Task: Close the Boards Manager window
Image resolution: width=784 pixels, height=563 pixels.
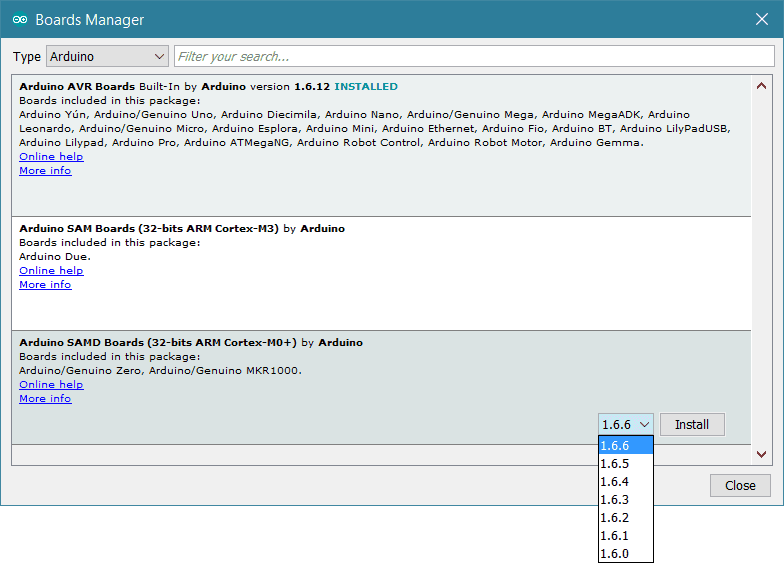Action: 761,20
